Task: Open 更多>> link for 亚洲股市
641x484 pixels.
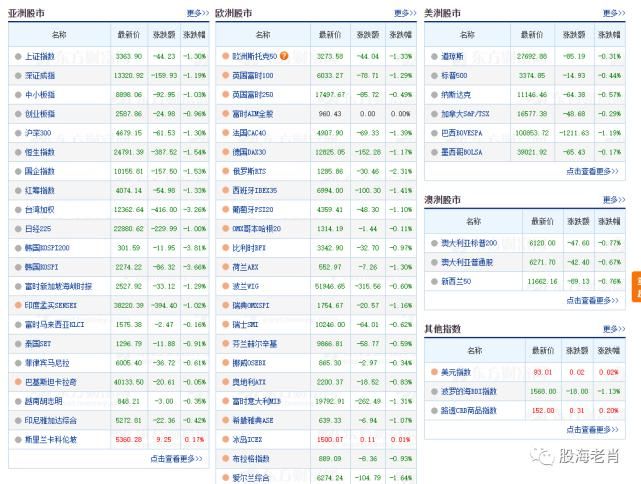Action: (x=198, y=13)
